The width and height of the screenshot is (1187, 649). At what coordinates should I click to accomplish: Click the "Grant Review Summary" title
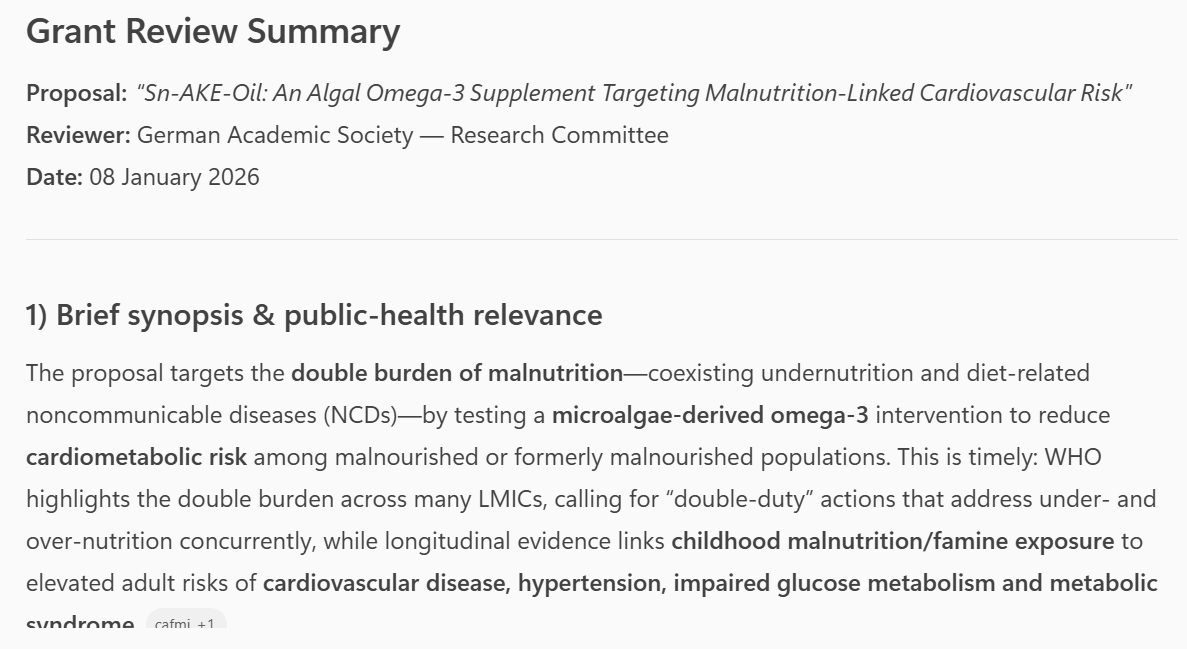(x=212, y=32)
